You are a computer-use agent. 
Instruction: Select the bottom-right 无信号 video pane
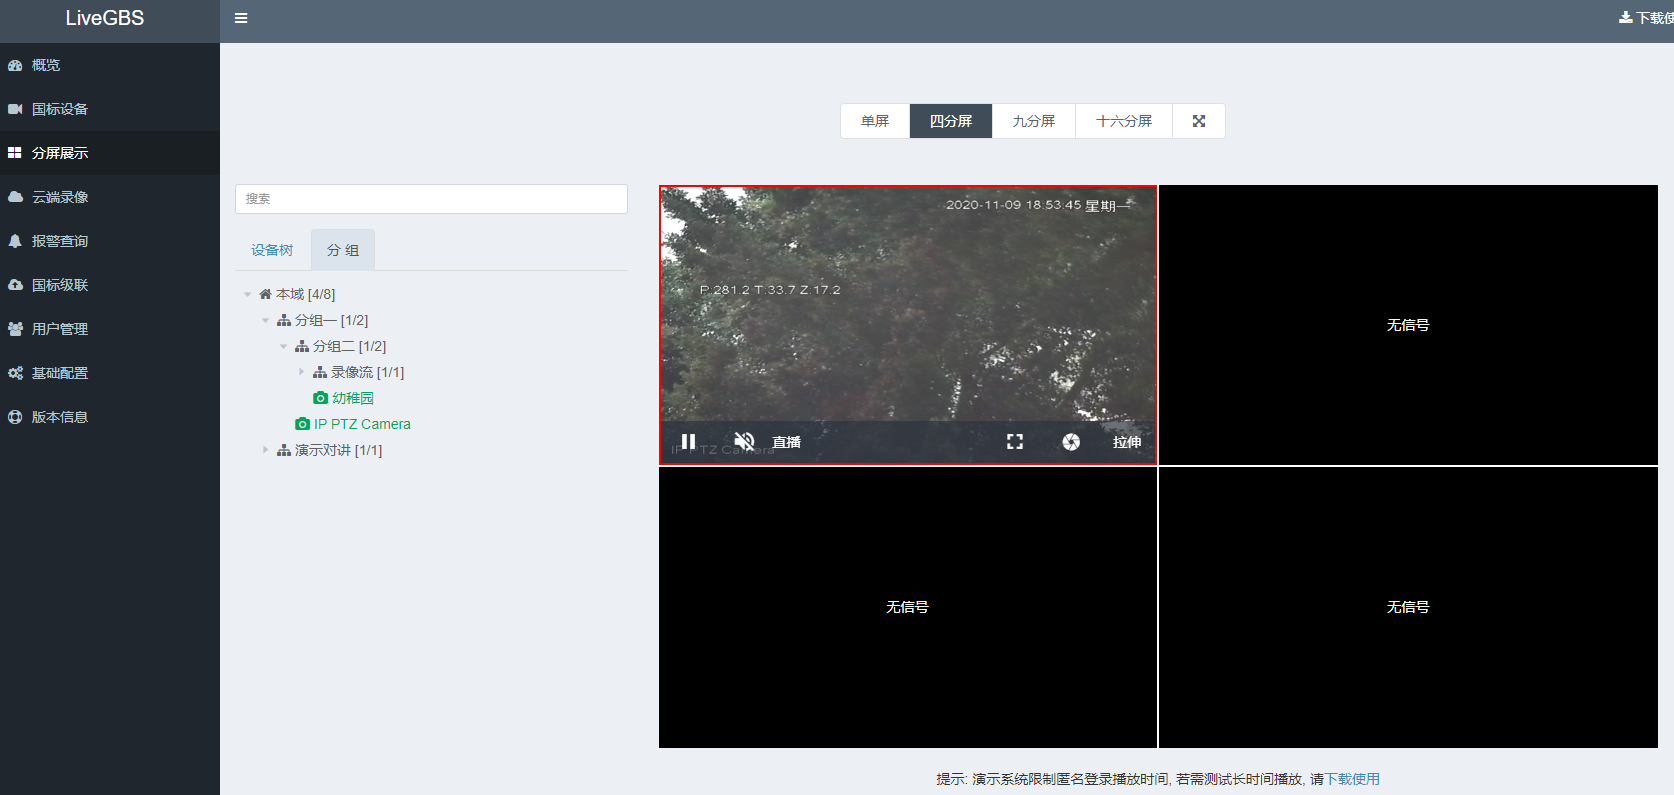click(1408, 607)
